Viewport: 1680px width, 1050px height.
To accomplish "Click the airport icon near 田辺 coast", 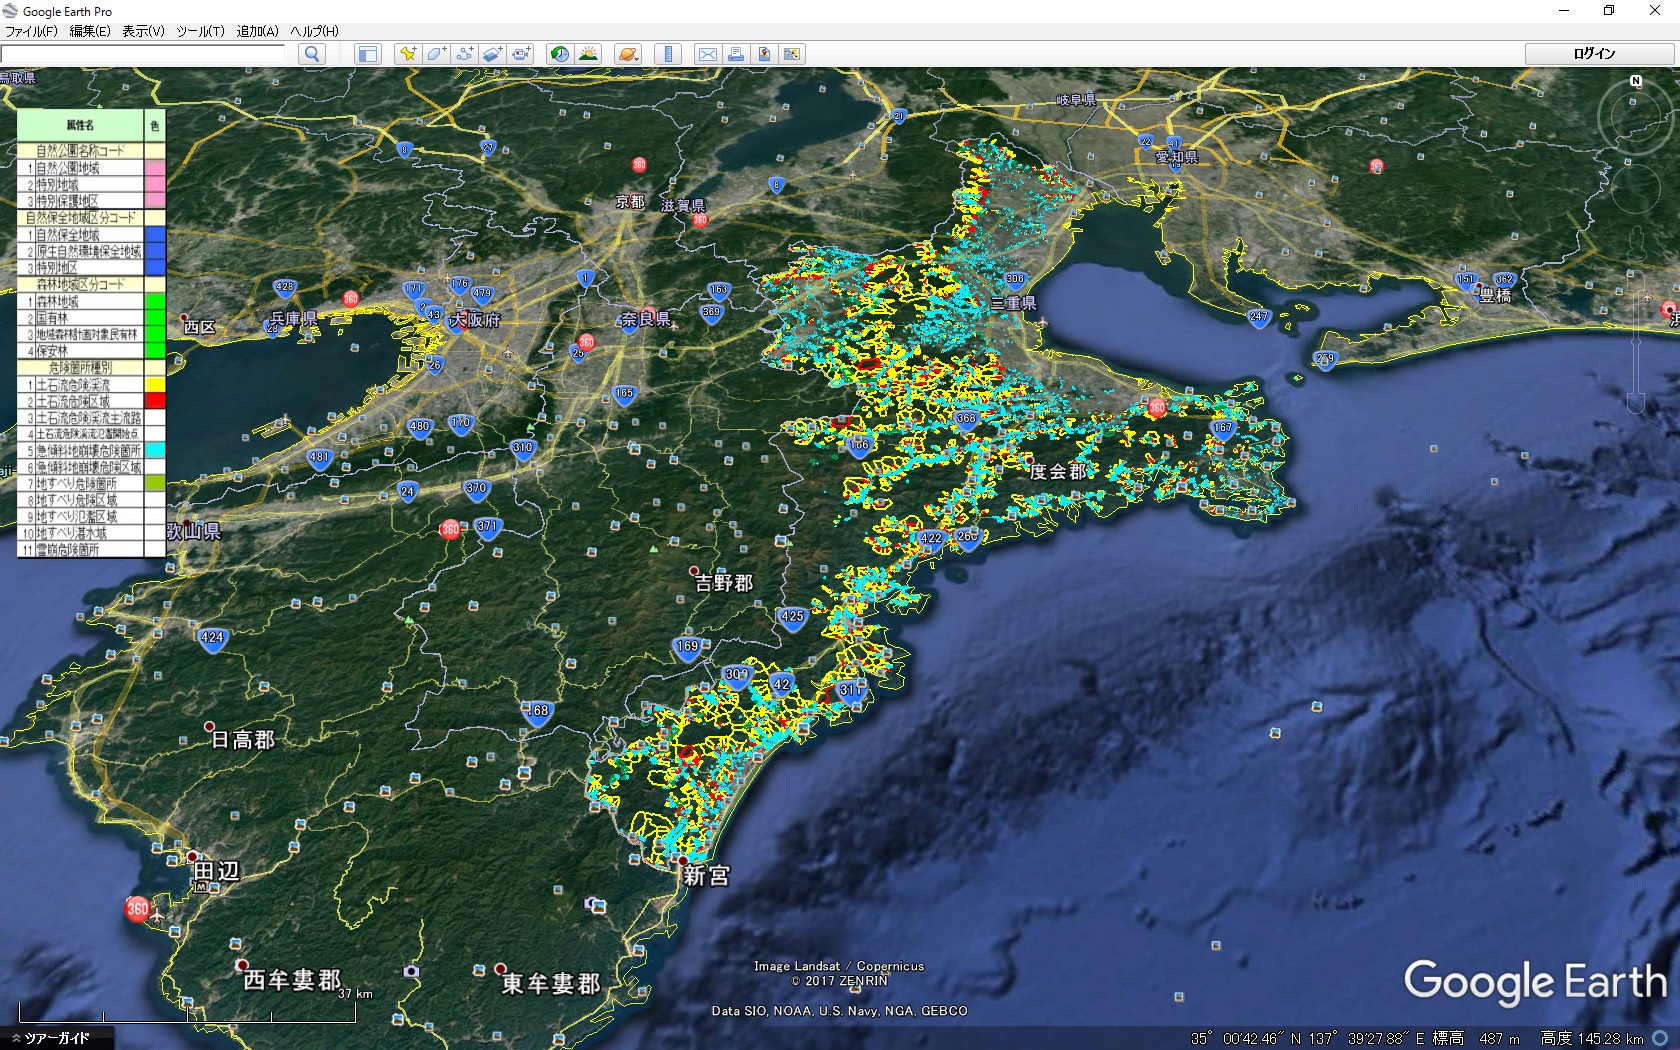I will point(157,913).
